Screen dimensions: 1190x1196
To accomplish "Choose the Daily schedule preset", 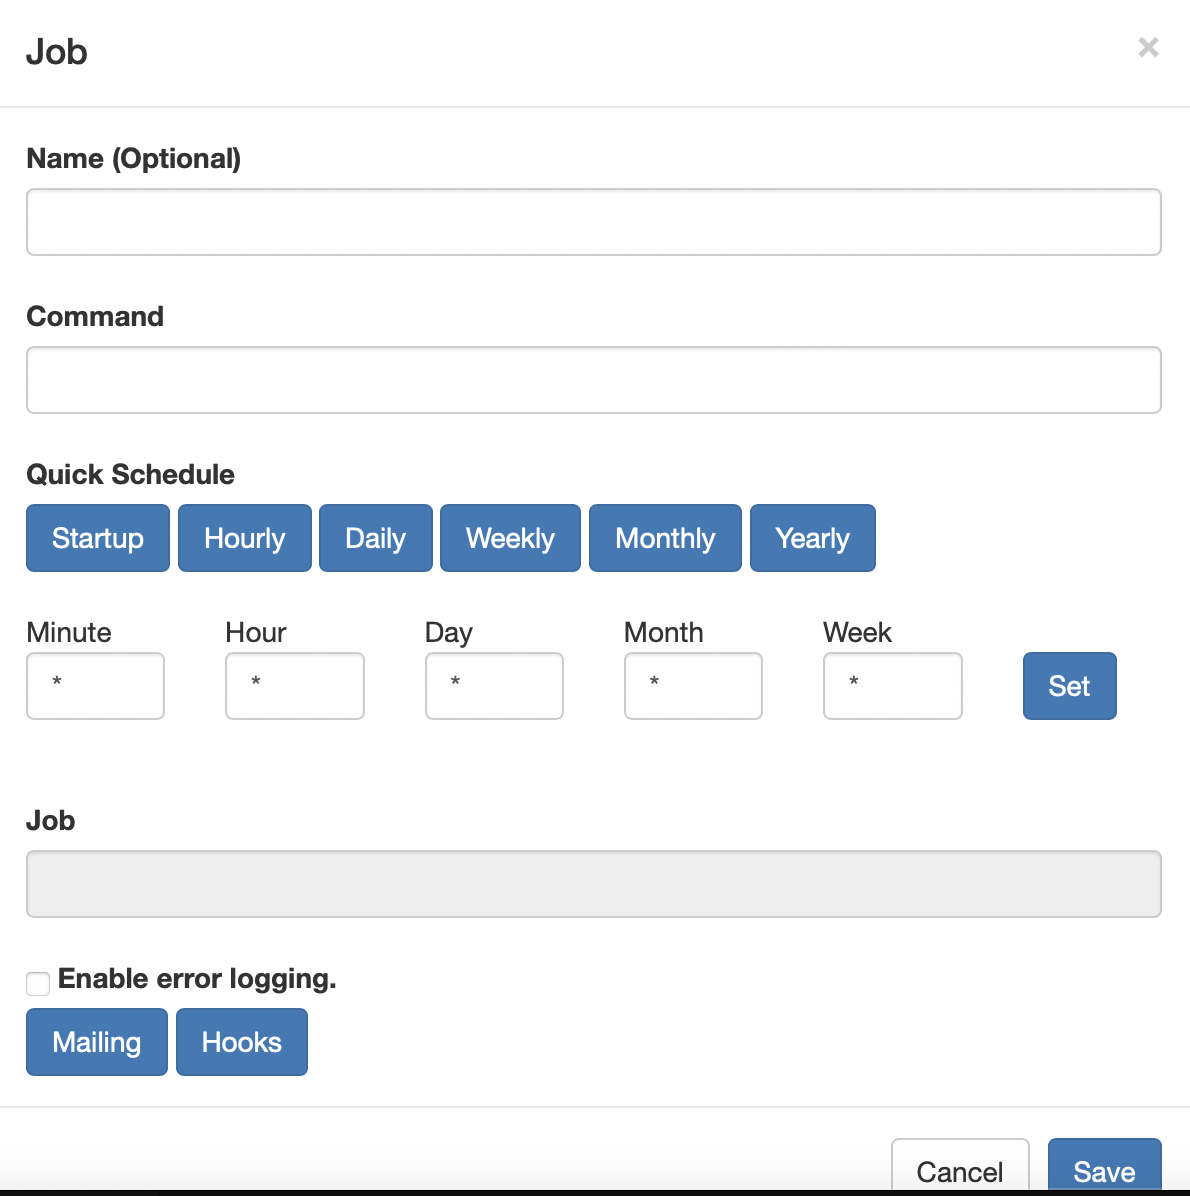I will pos(375,538).
